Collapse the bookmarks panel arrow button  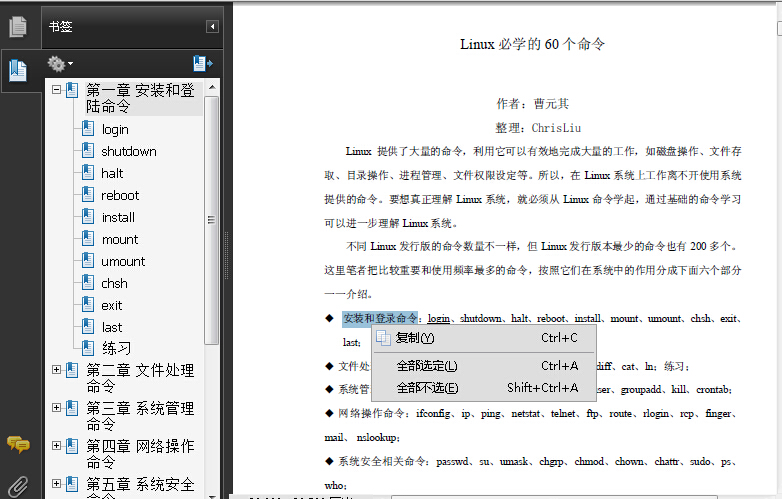pos(212,26)
